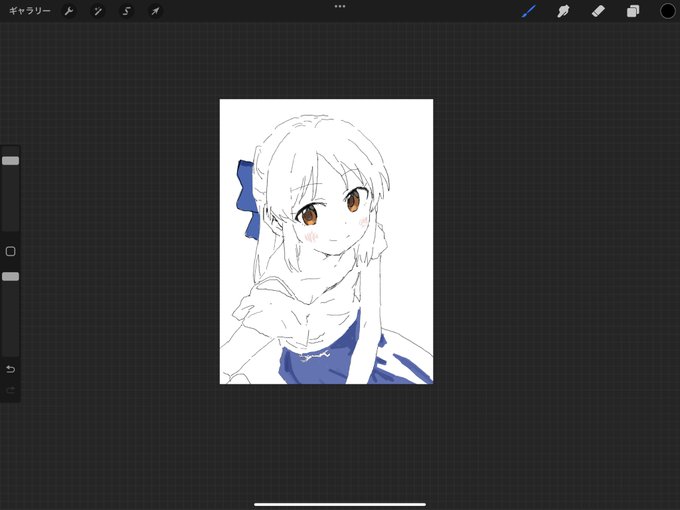Tap the home indicator bar
Screen dimensions: 680x510
tap(340, 504)
